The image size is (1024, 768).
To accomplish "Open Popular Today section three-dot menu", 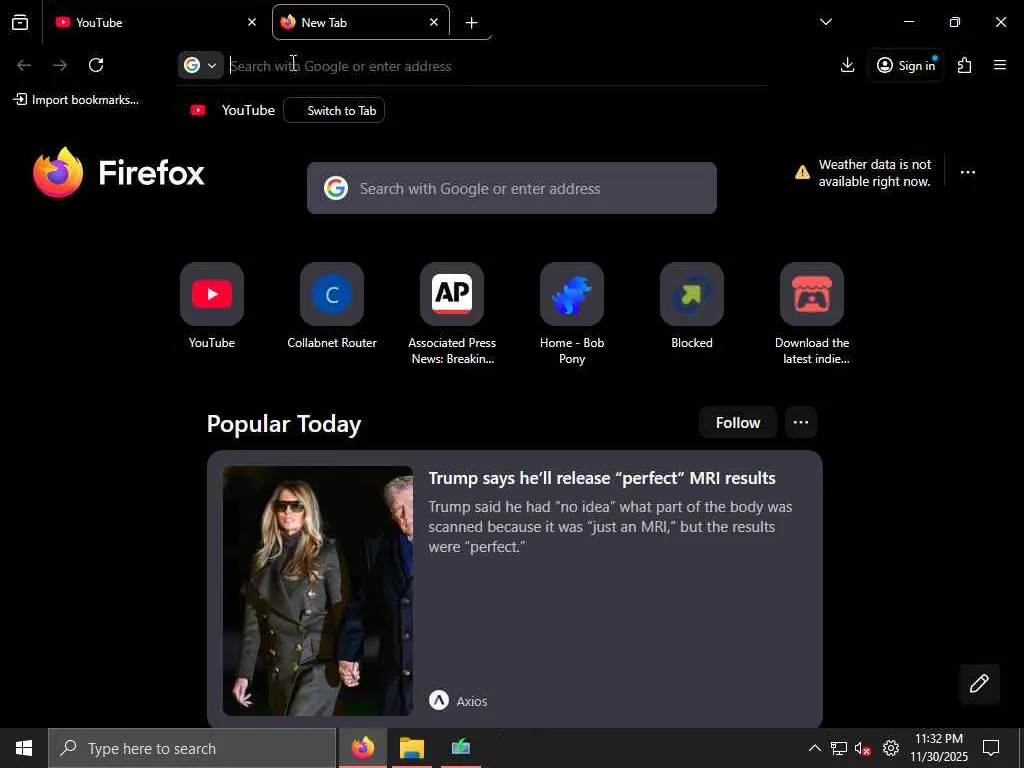I will pyautogui.click(x=801, y=423).
